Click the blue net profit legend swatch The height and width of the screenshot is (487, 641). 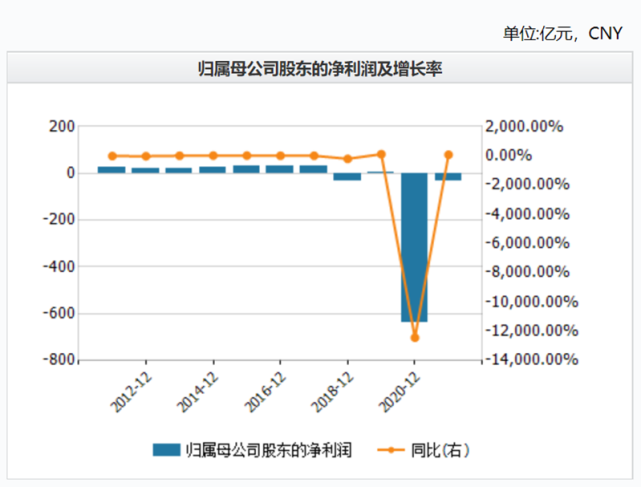point(166,450)
